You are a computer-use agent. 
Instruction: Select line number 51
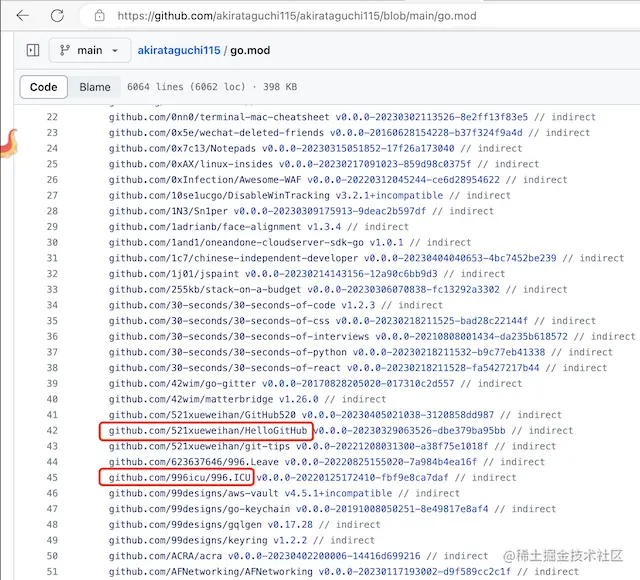[x=52, y=571]
